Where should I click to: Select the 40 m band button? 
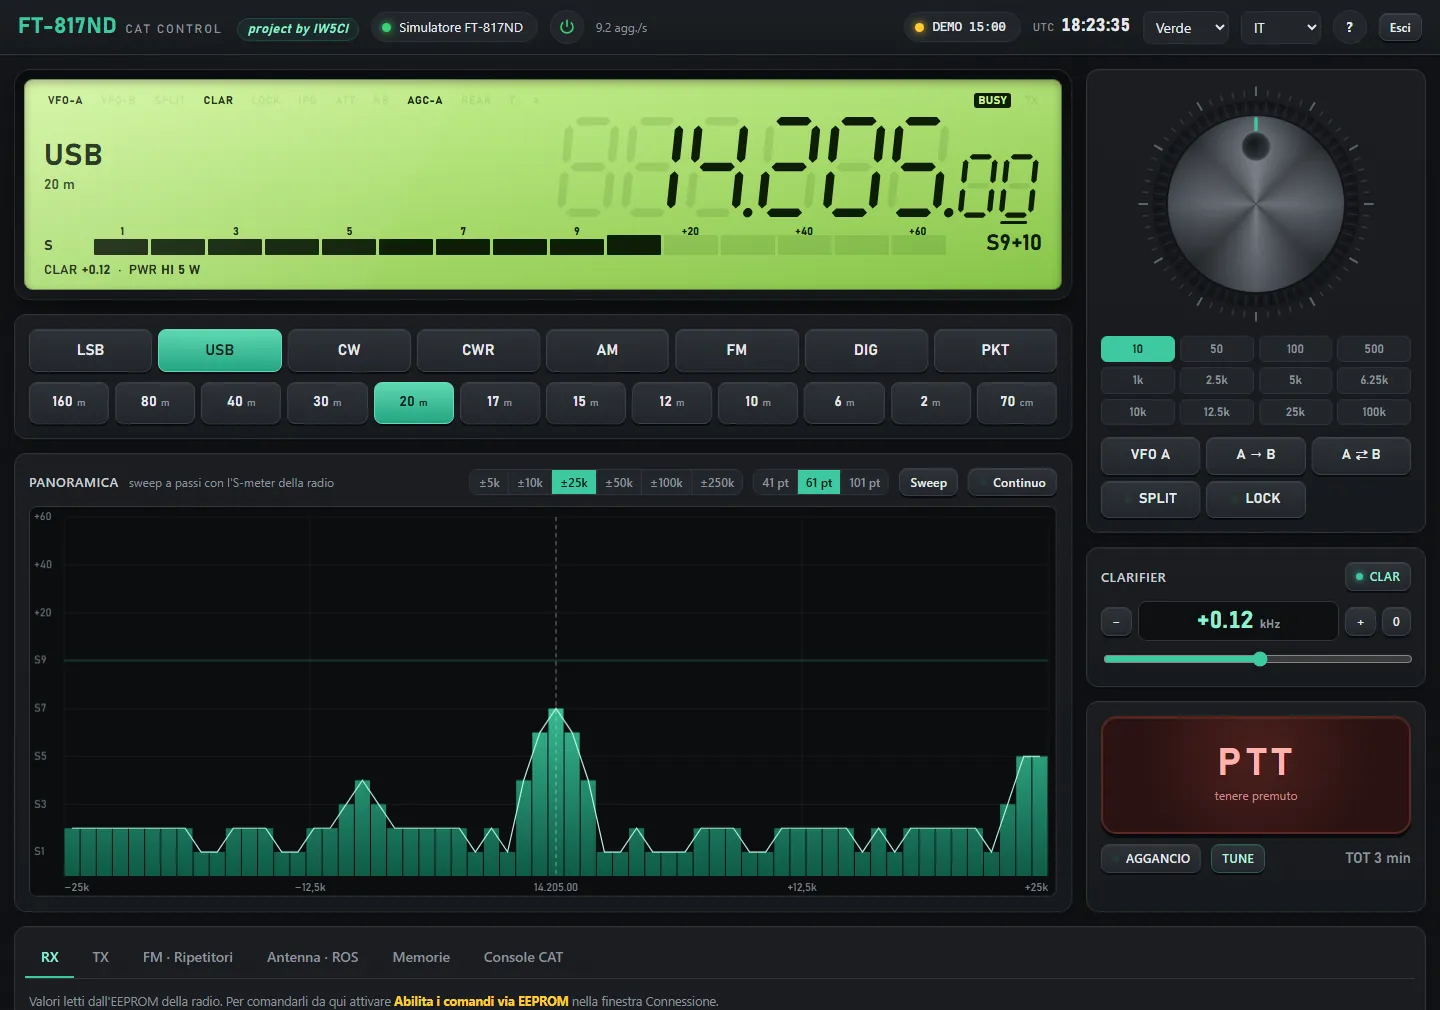[241, 402]
